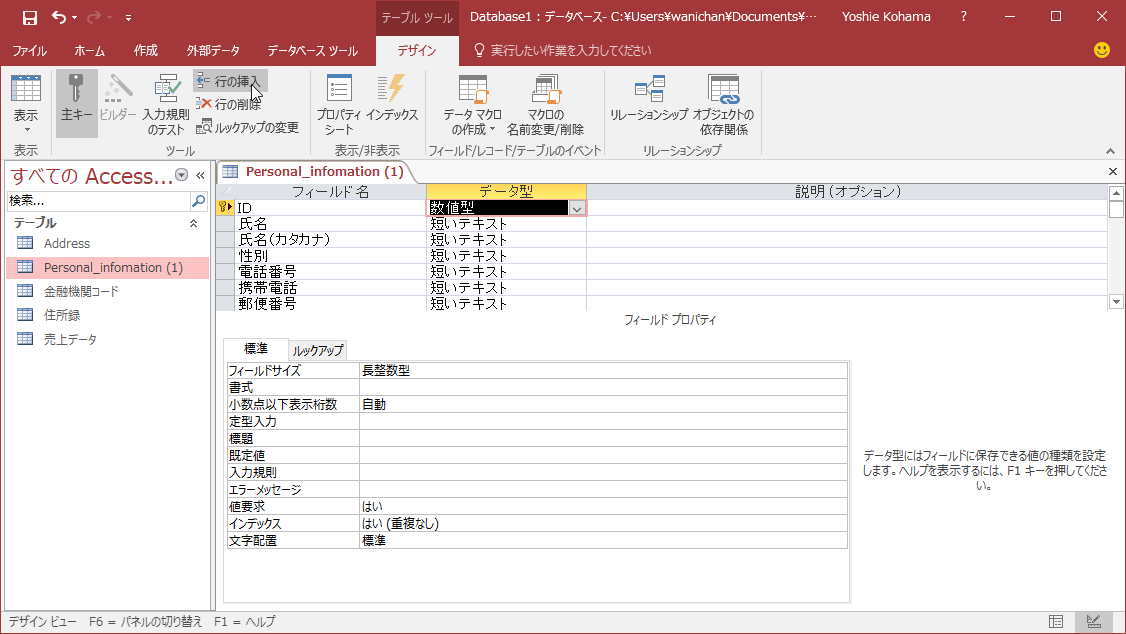Select the 住所録 table

coord(108,314)
